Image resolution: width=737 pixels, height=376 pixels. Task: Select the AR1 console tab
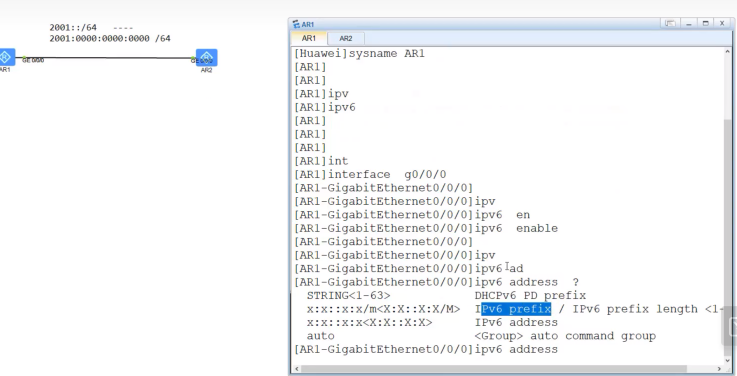coord(309,39)
